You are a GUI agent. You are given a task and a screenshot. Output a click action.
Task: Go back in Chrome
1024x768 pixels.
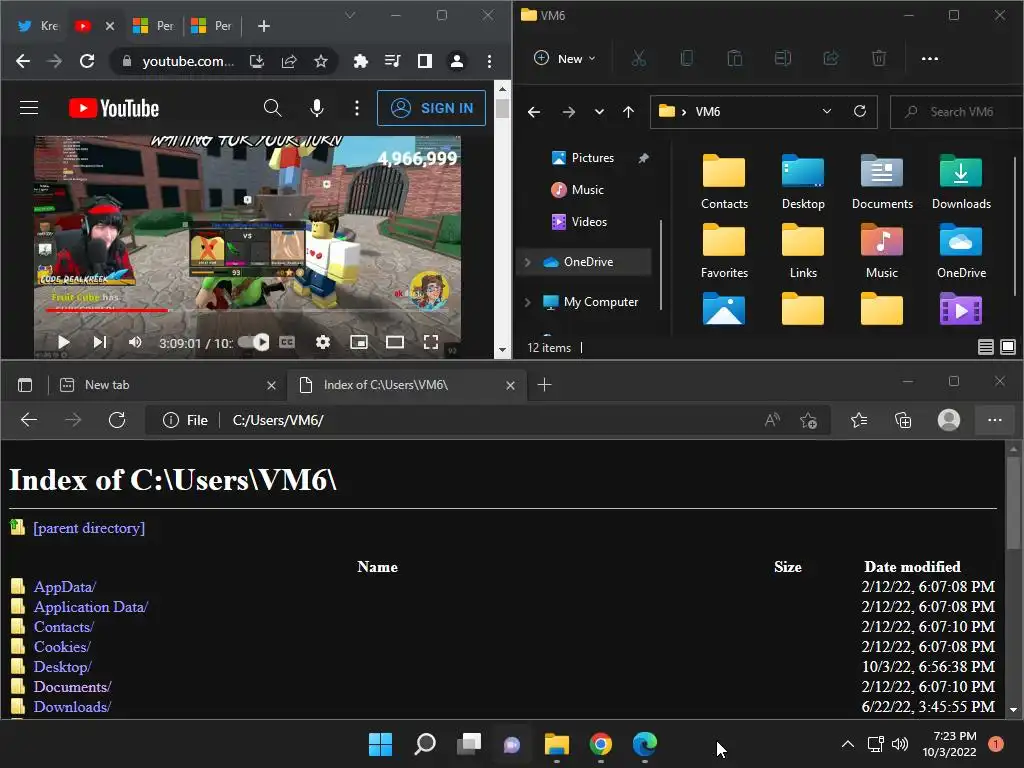click(x=23, y=61)
